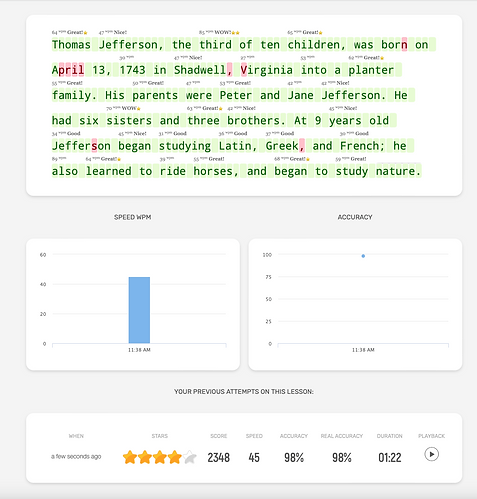
Task: Click the third gold star rating
Action: click(x=160, y=457)
